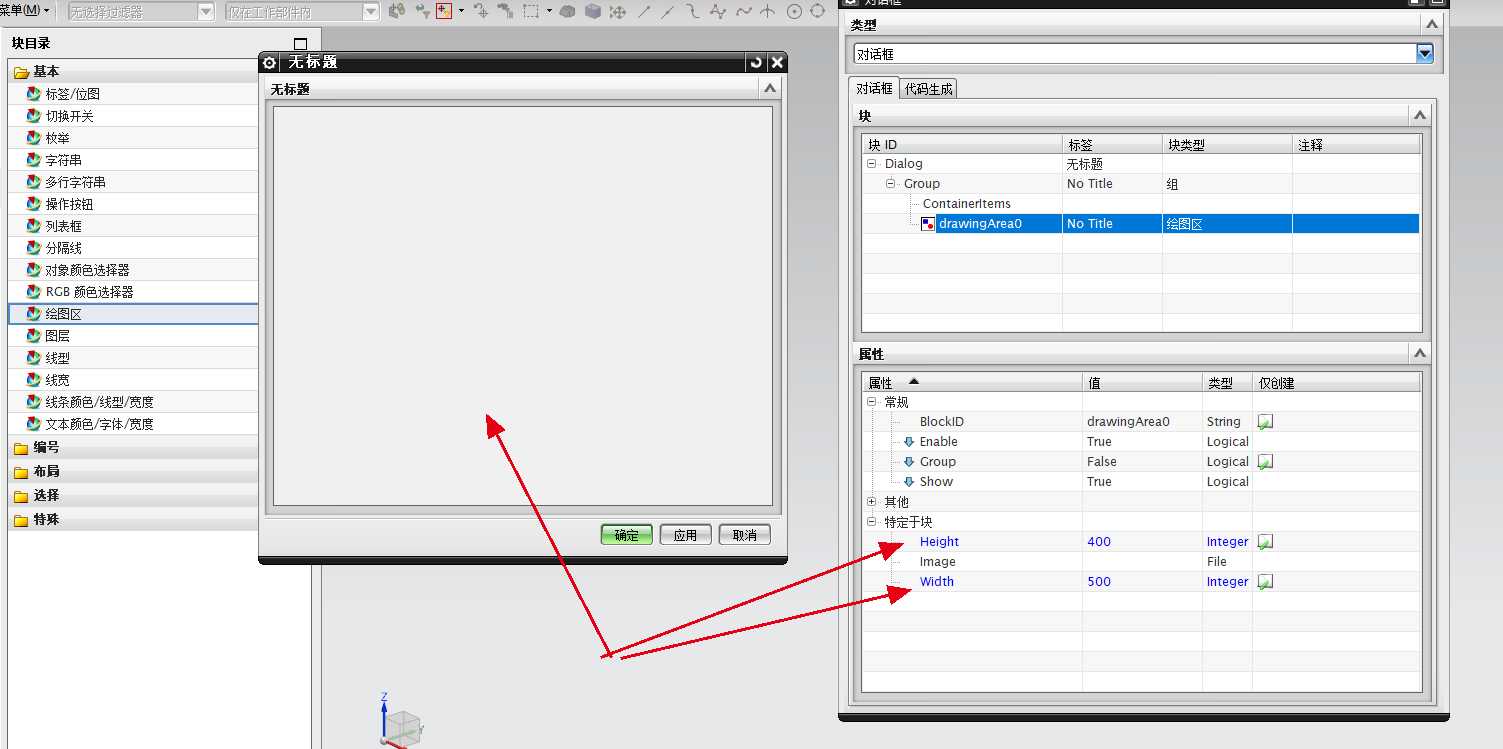Switch to the 对话框 tab
1503x749 pixels.
click(x=874, y=88)
